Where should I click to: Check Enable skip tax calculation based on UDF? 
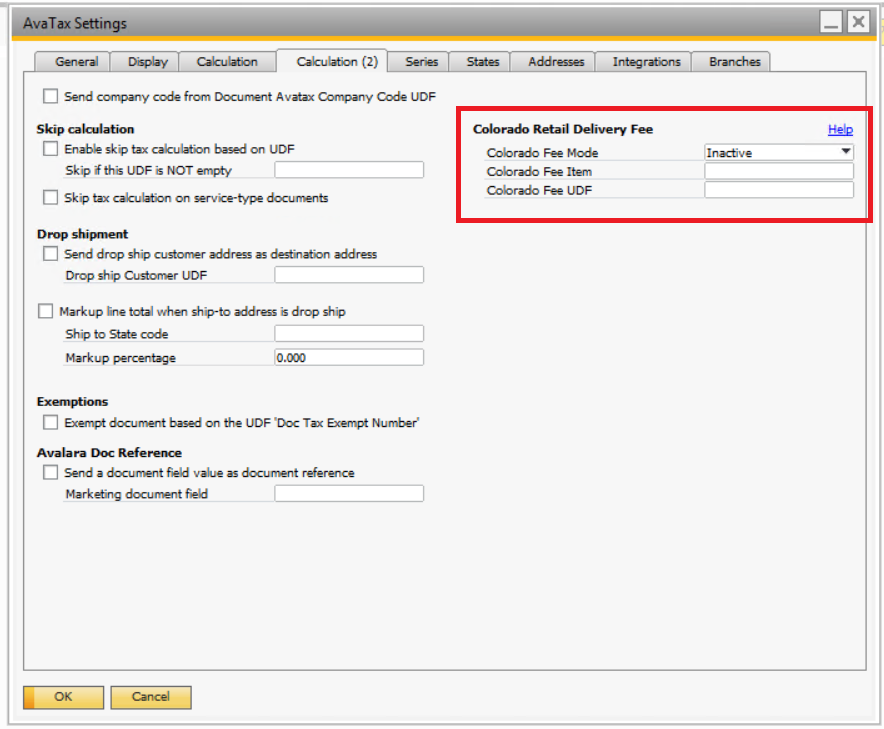tap(50, 149)
